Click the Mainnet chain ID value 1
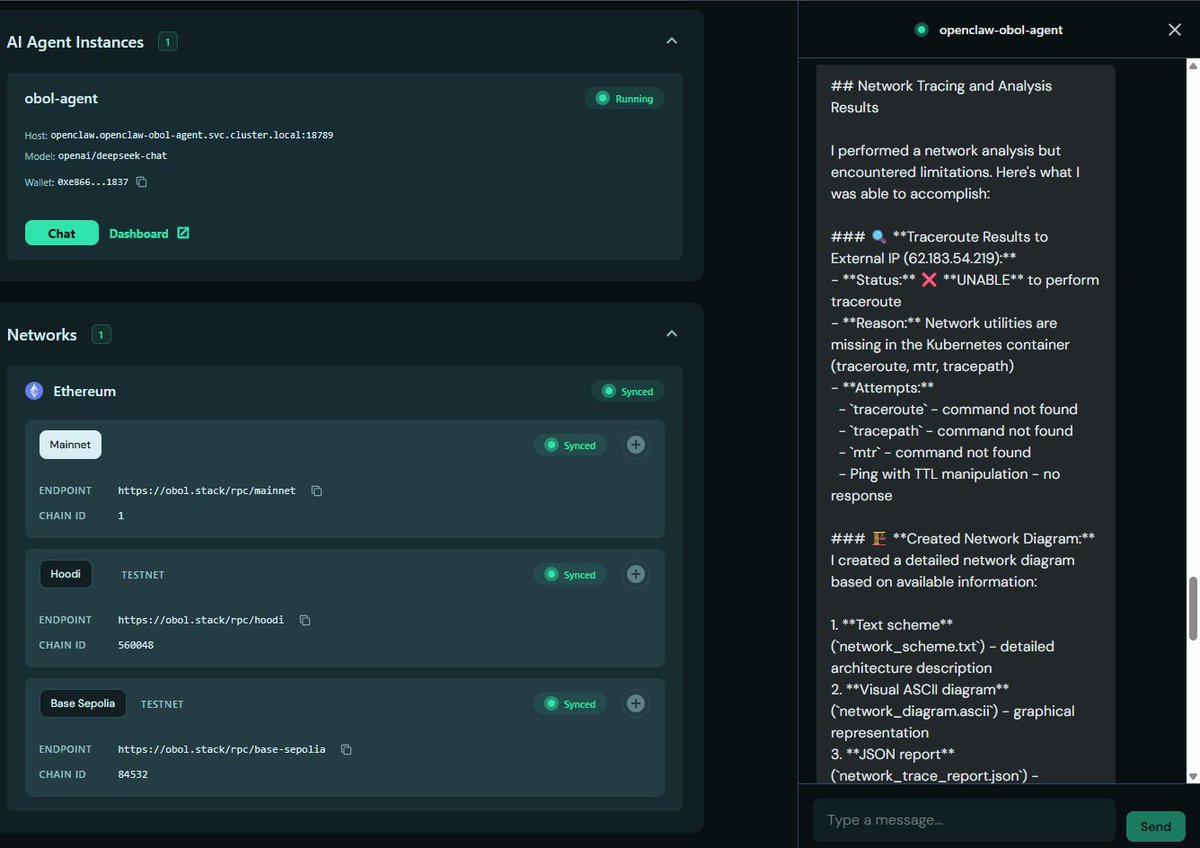This screenshot has height=848, width=1200. point(121,516)
